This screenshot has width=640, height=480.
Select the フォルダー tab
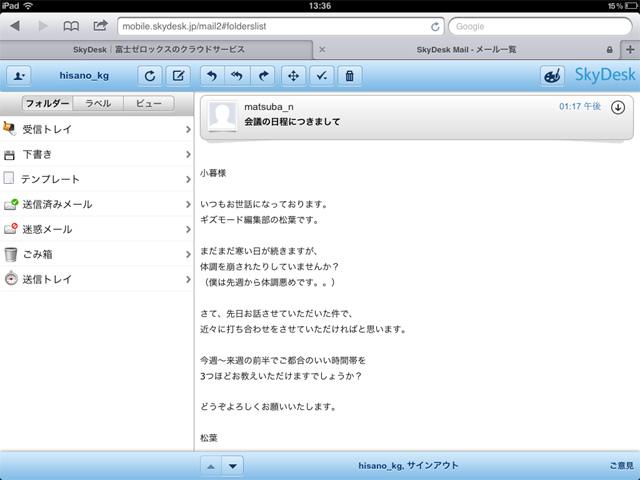pyautogui.click(x=47, y=103)
